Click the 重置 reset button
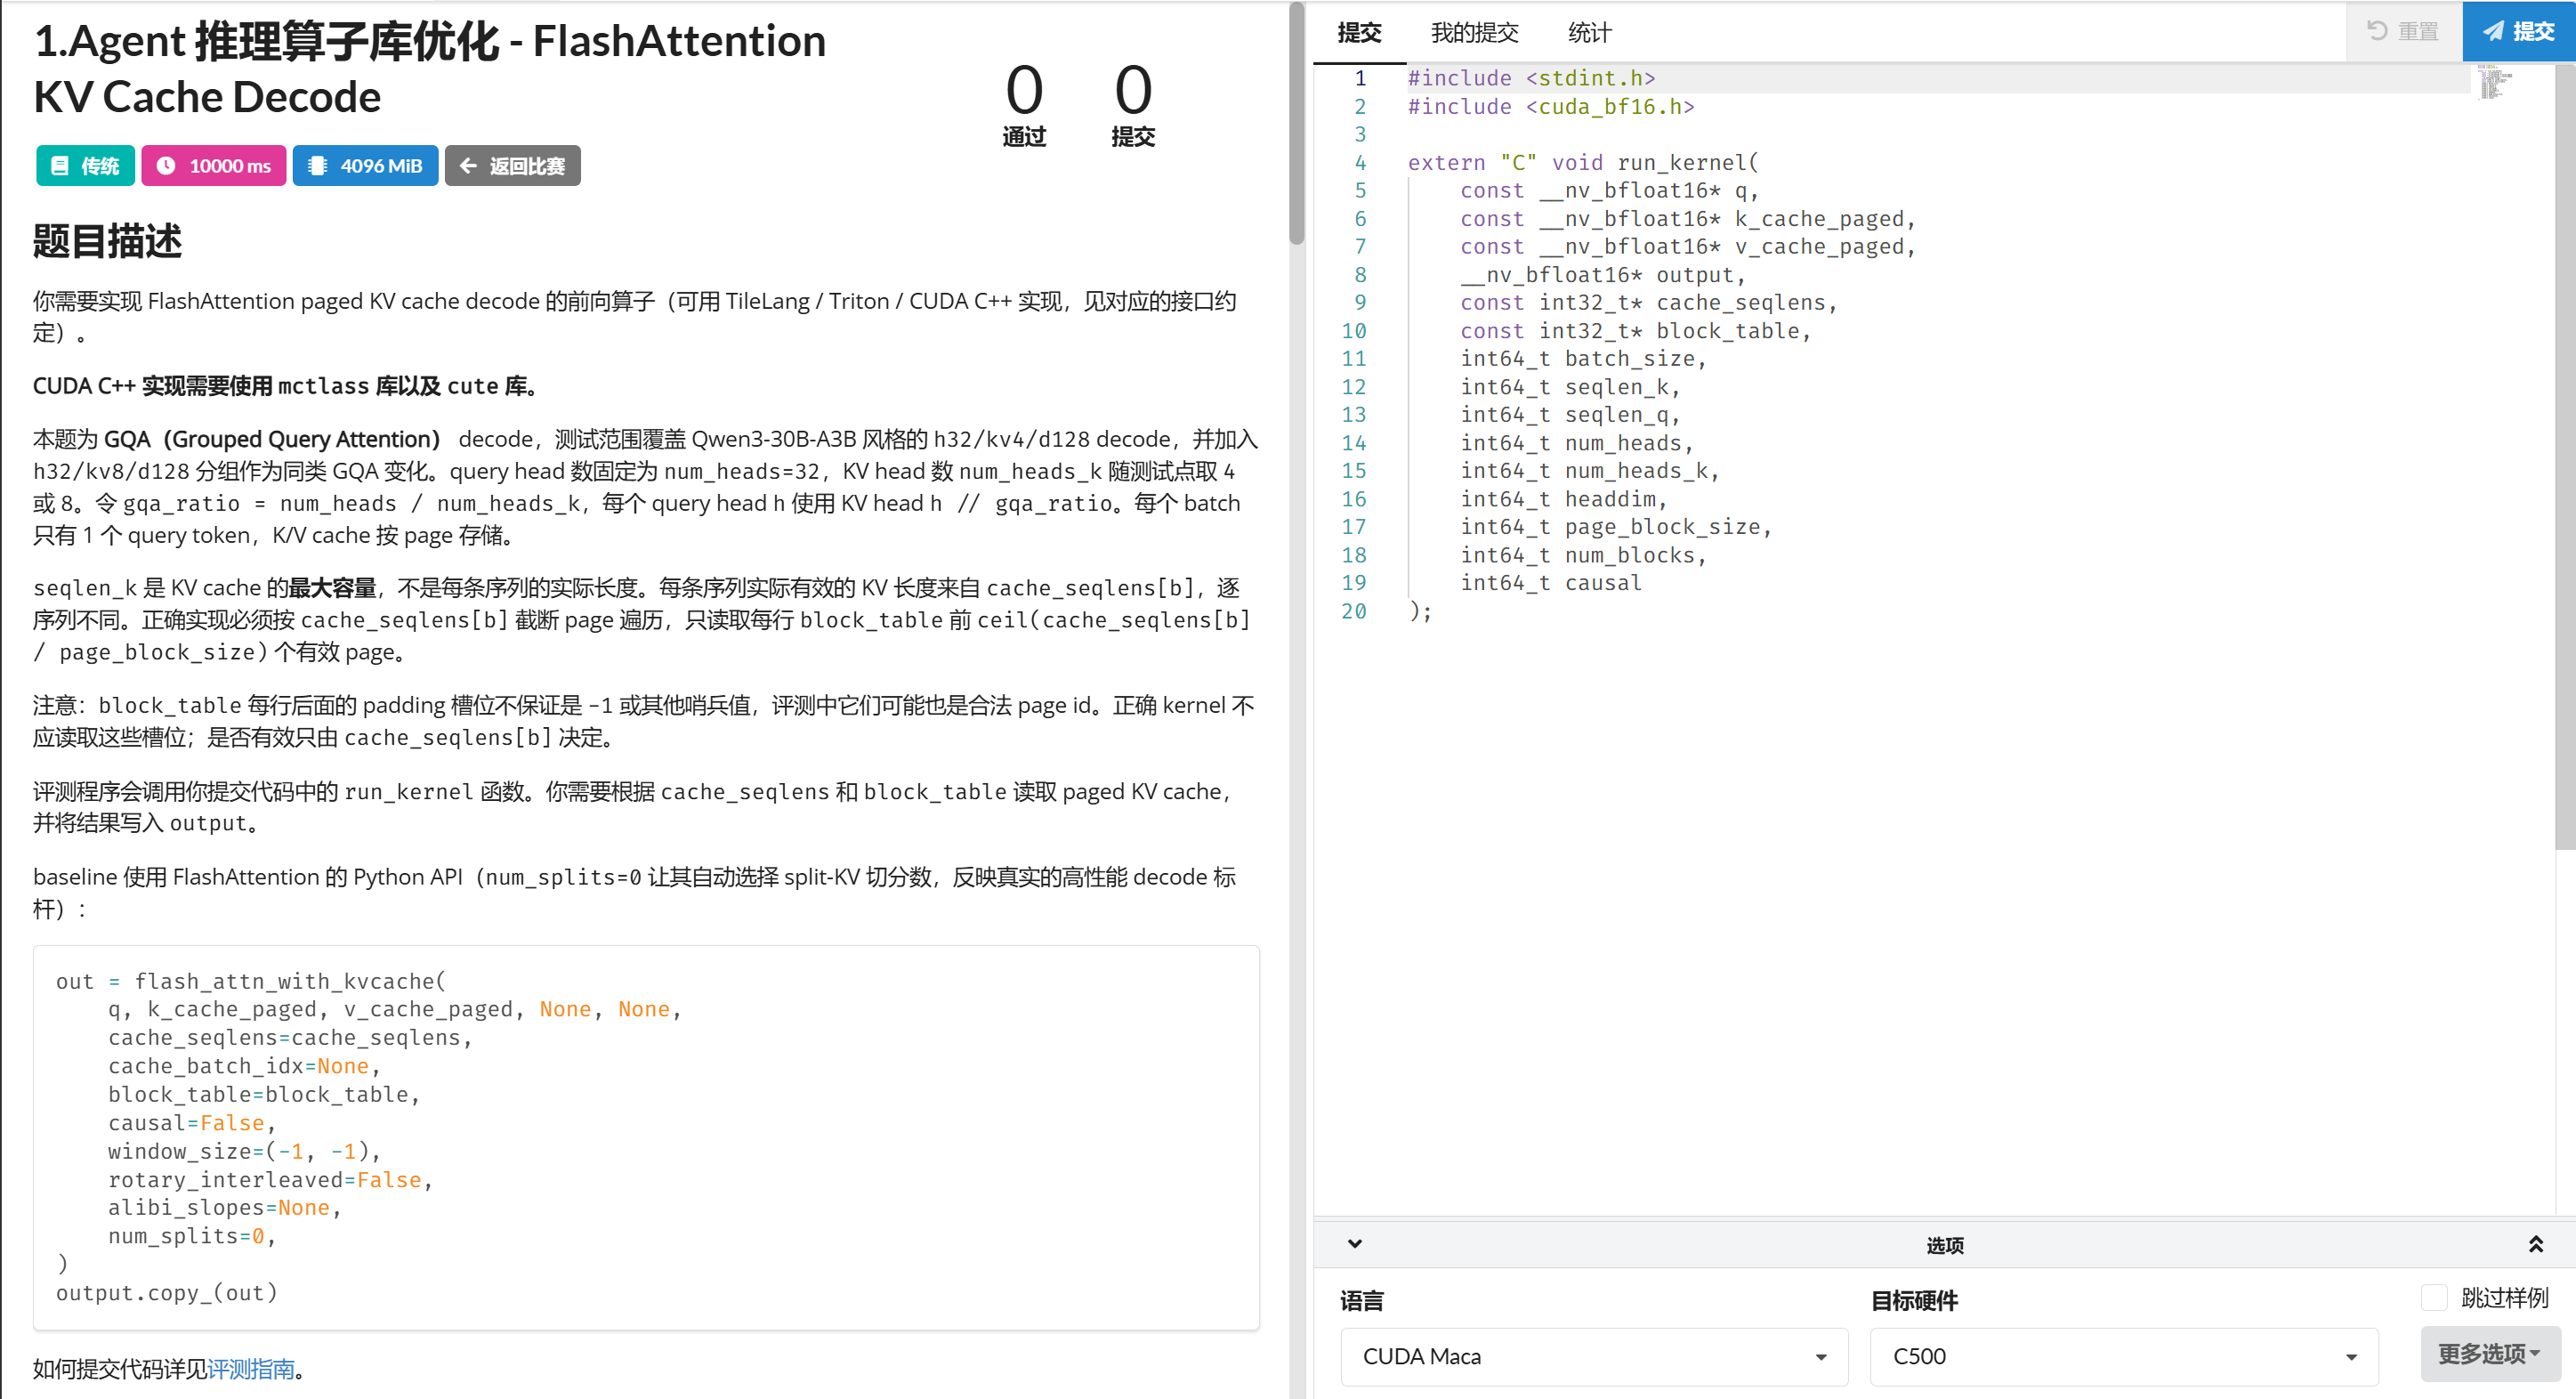The height and width of the screenshot is (1399, 2576). point(2404,31)
